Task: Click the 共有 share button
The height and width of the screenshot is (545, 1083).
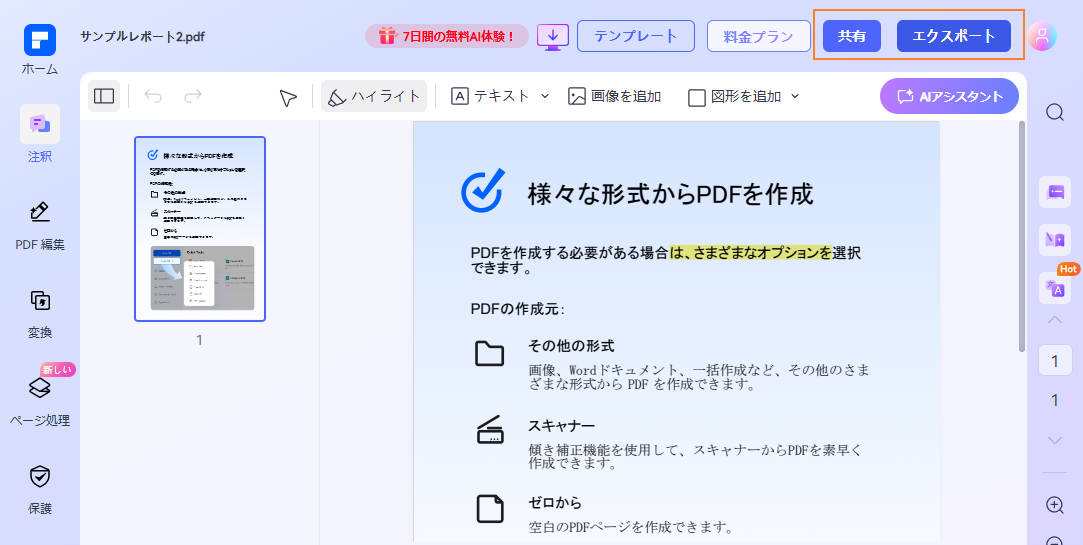Action: [x=852, y=36]
